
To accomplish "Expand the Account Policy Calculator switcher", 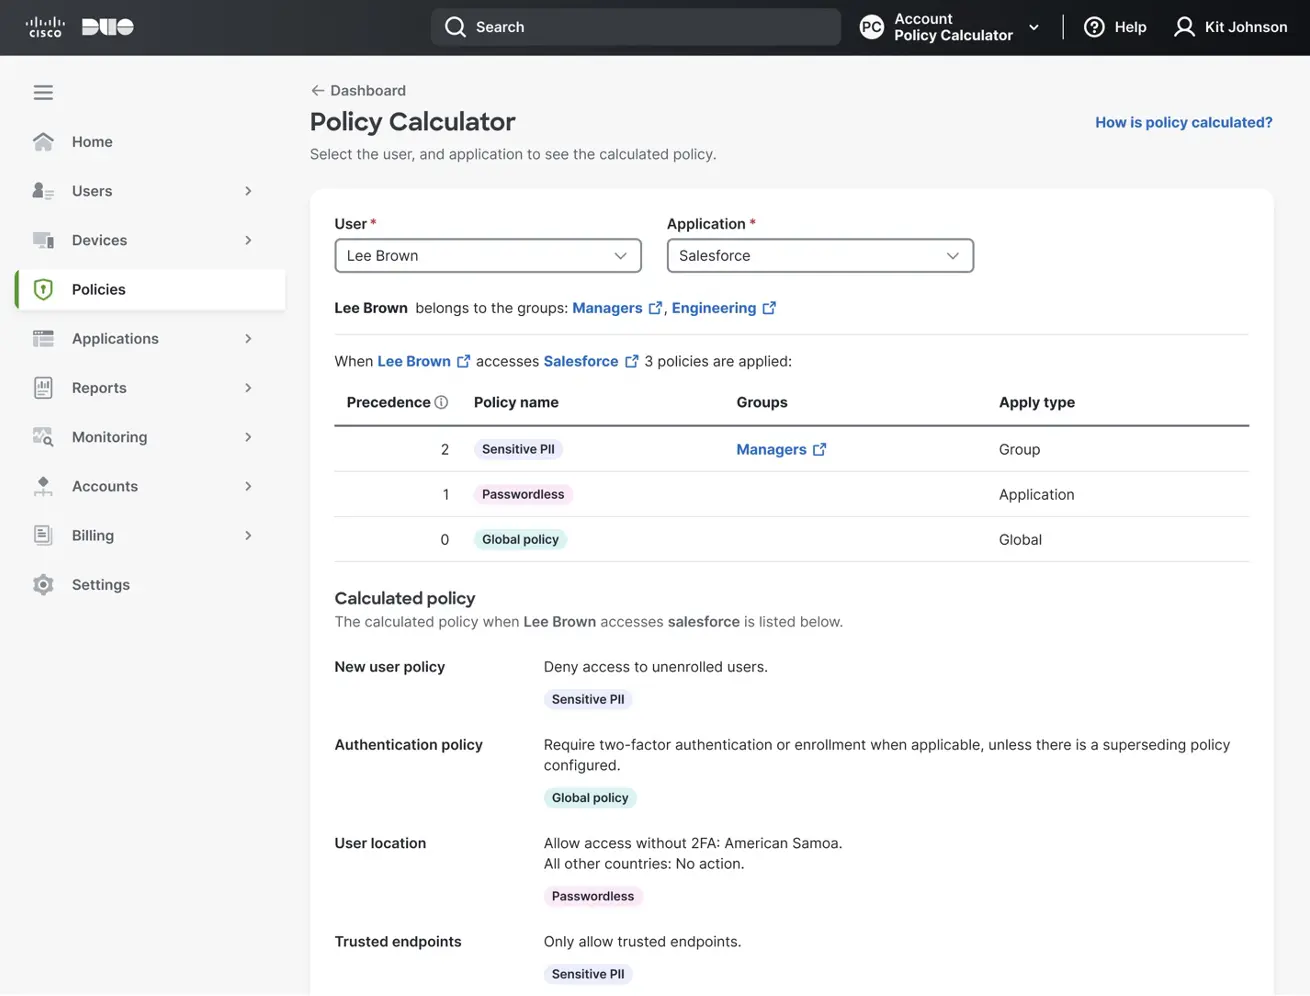I will tap(1033, 27).
